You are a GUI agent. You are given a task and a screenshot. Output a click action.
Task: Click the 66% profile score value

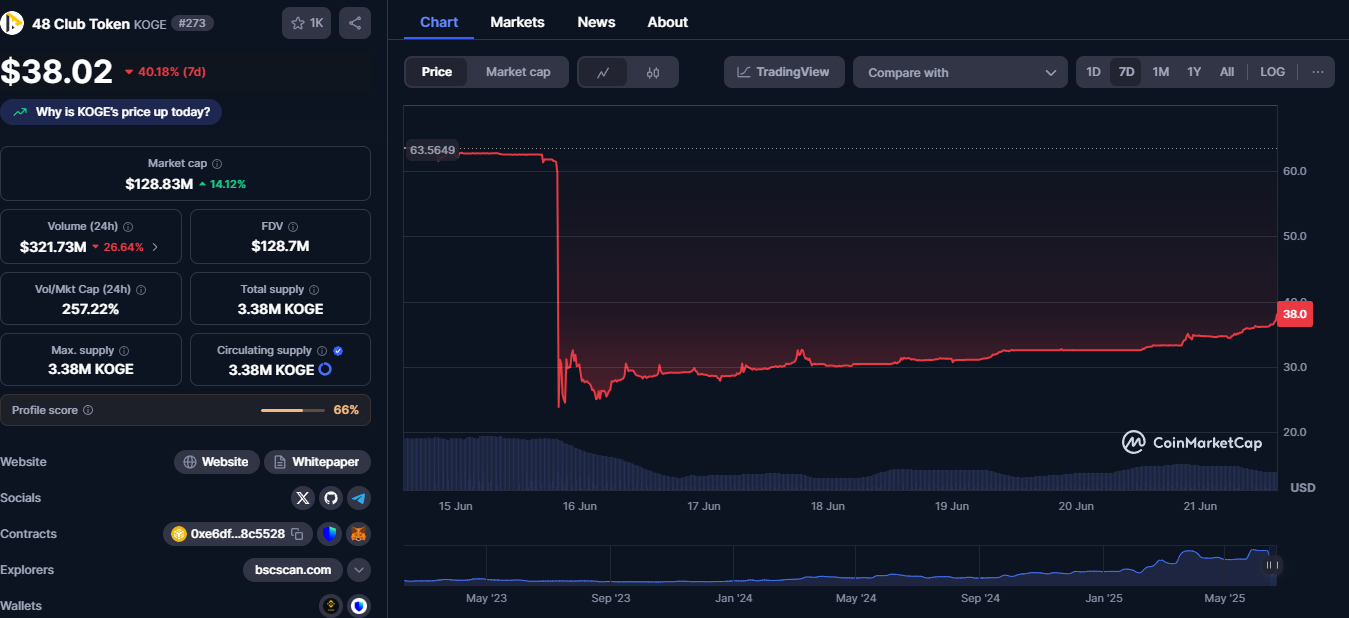pyautogui.click(x=346, y=410)
